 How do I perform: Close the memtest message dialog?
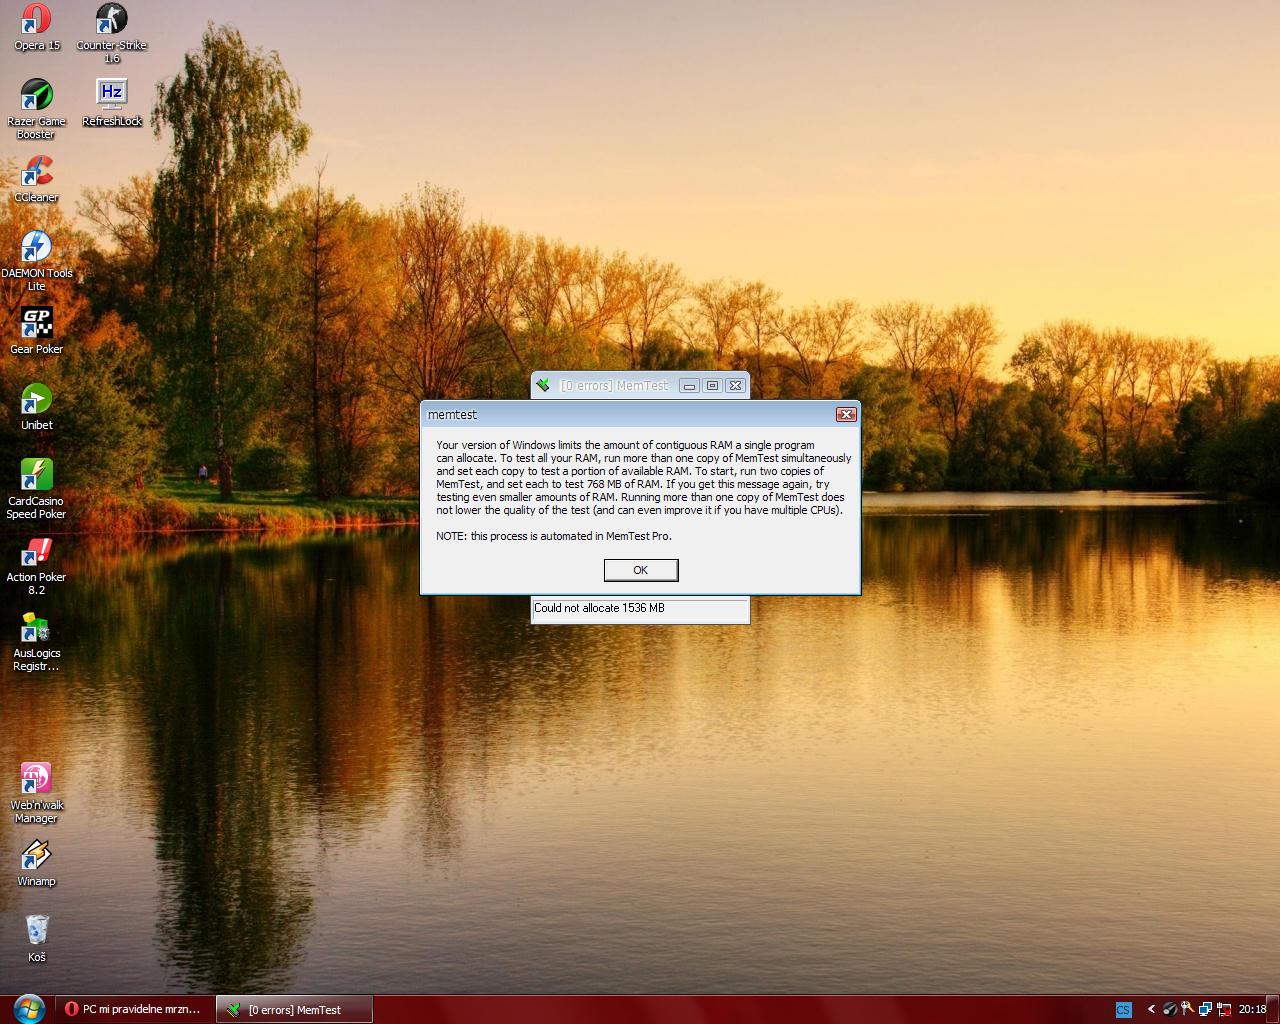pos(846,414)
